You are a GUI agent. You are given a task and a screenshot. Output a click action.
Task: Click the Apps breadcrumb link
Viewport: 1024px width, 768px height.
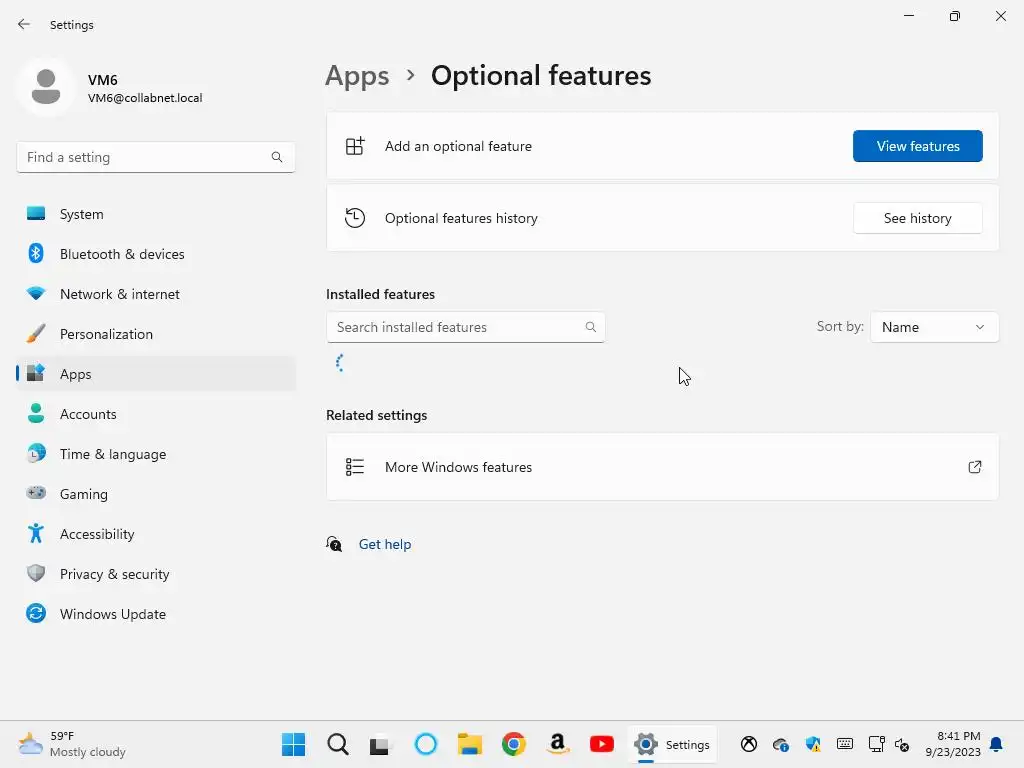[x=357, y=76]
